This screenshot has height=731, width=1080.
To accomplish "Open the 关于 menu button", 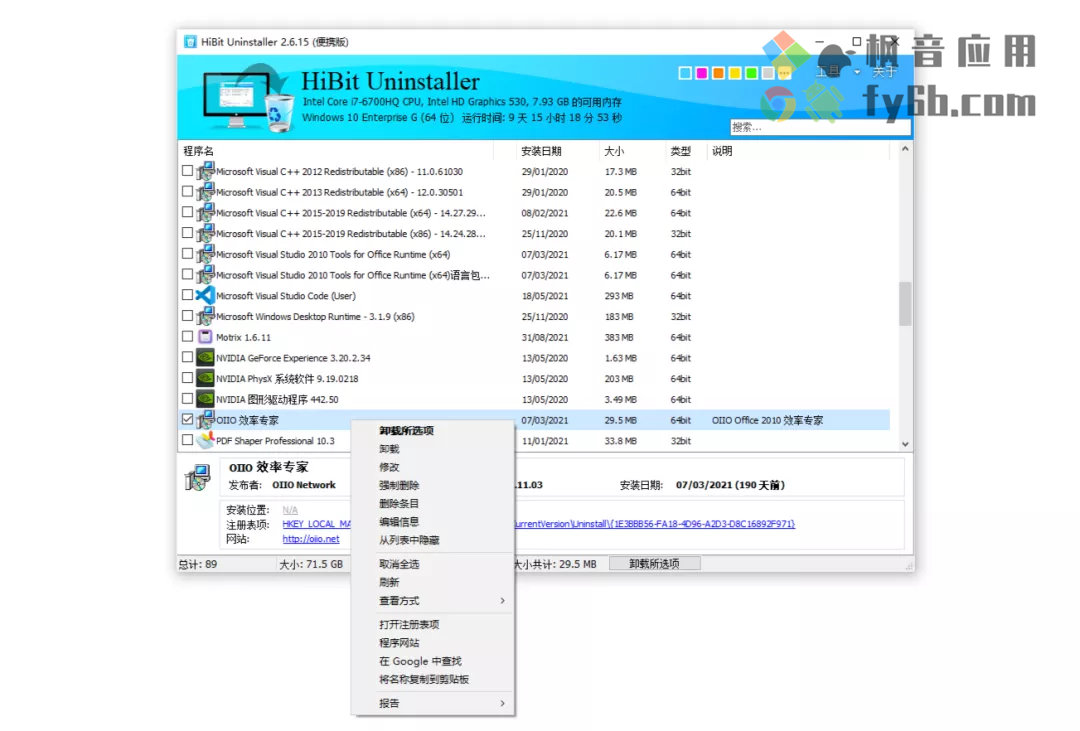I will pyautogui.click(x=884, y=72).
